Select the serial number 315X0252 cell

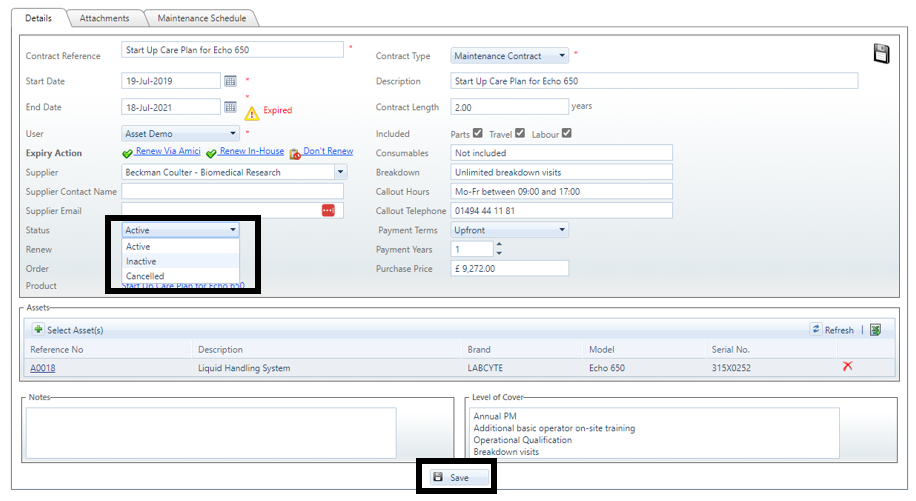pyautogui.click(x=731, y=368)
